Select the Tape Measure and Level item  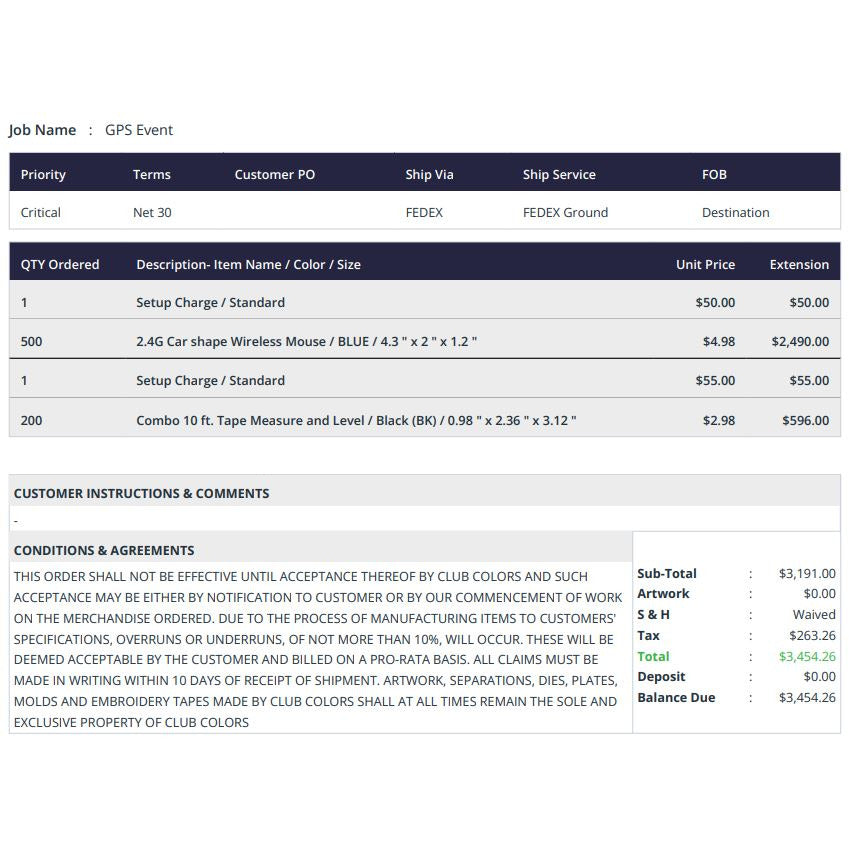pyautogui.click(x=356, y=420)
